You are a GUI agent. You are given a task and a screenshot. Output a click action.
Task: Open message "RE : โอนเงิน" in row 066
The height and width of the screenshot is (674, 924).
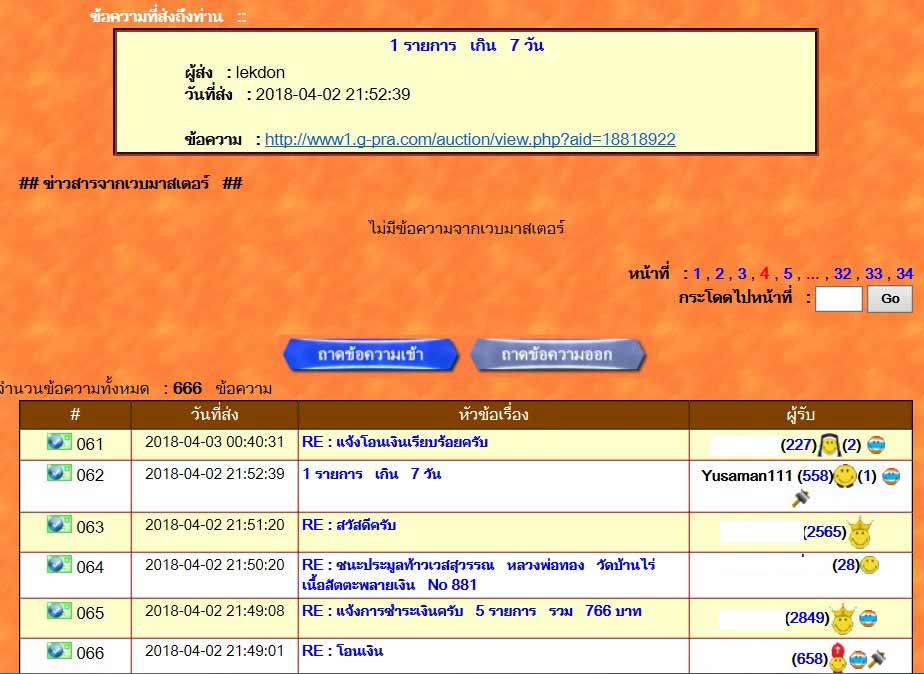(342, 651)
